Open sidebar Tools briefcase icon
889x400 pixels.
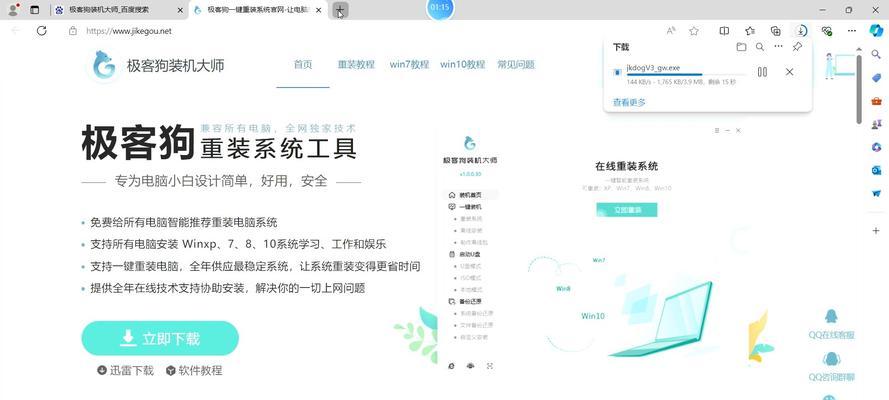tap(877, 101)
